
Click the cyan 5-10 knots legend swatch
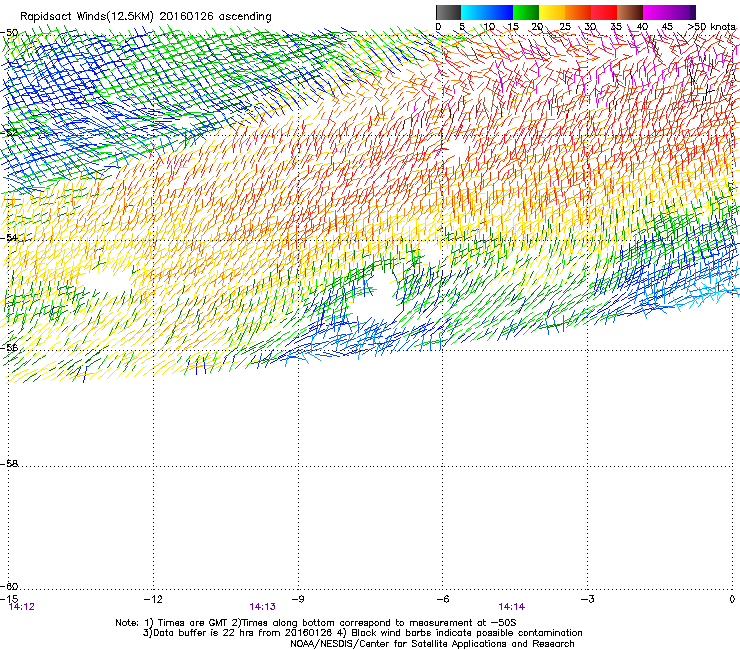(474, 12)
